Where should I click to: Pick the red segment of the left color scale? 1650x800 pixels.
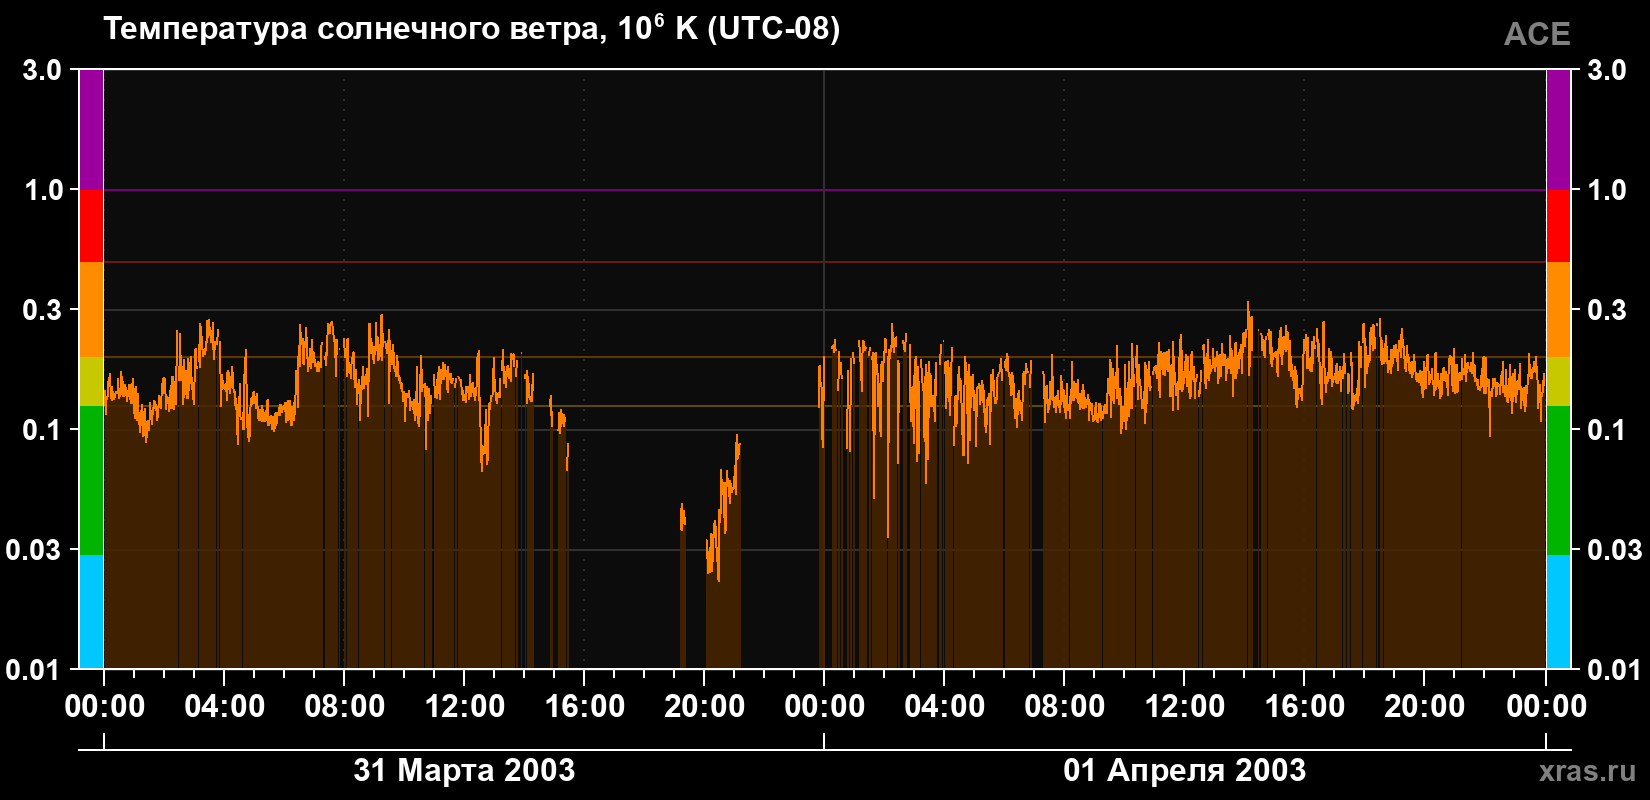[x=91, y=226]
